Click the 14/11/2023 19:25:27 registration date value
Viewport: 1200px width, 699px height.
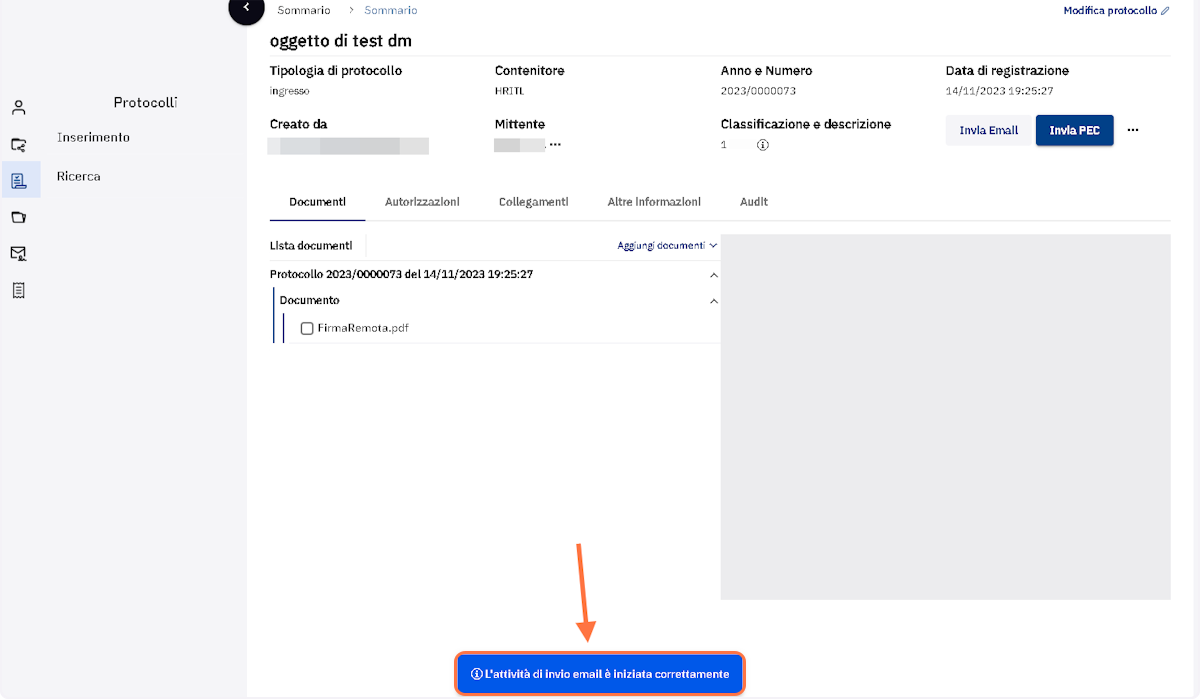coord(1000,91)
